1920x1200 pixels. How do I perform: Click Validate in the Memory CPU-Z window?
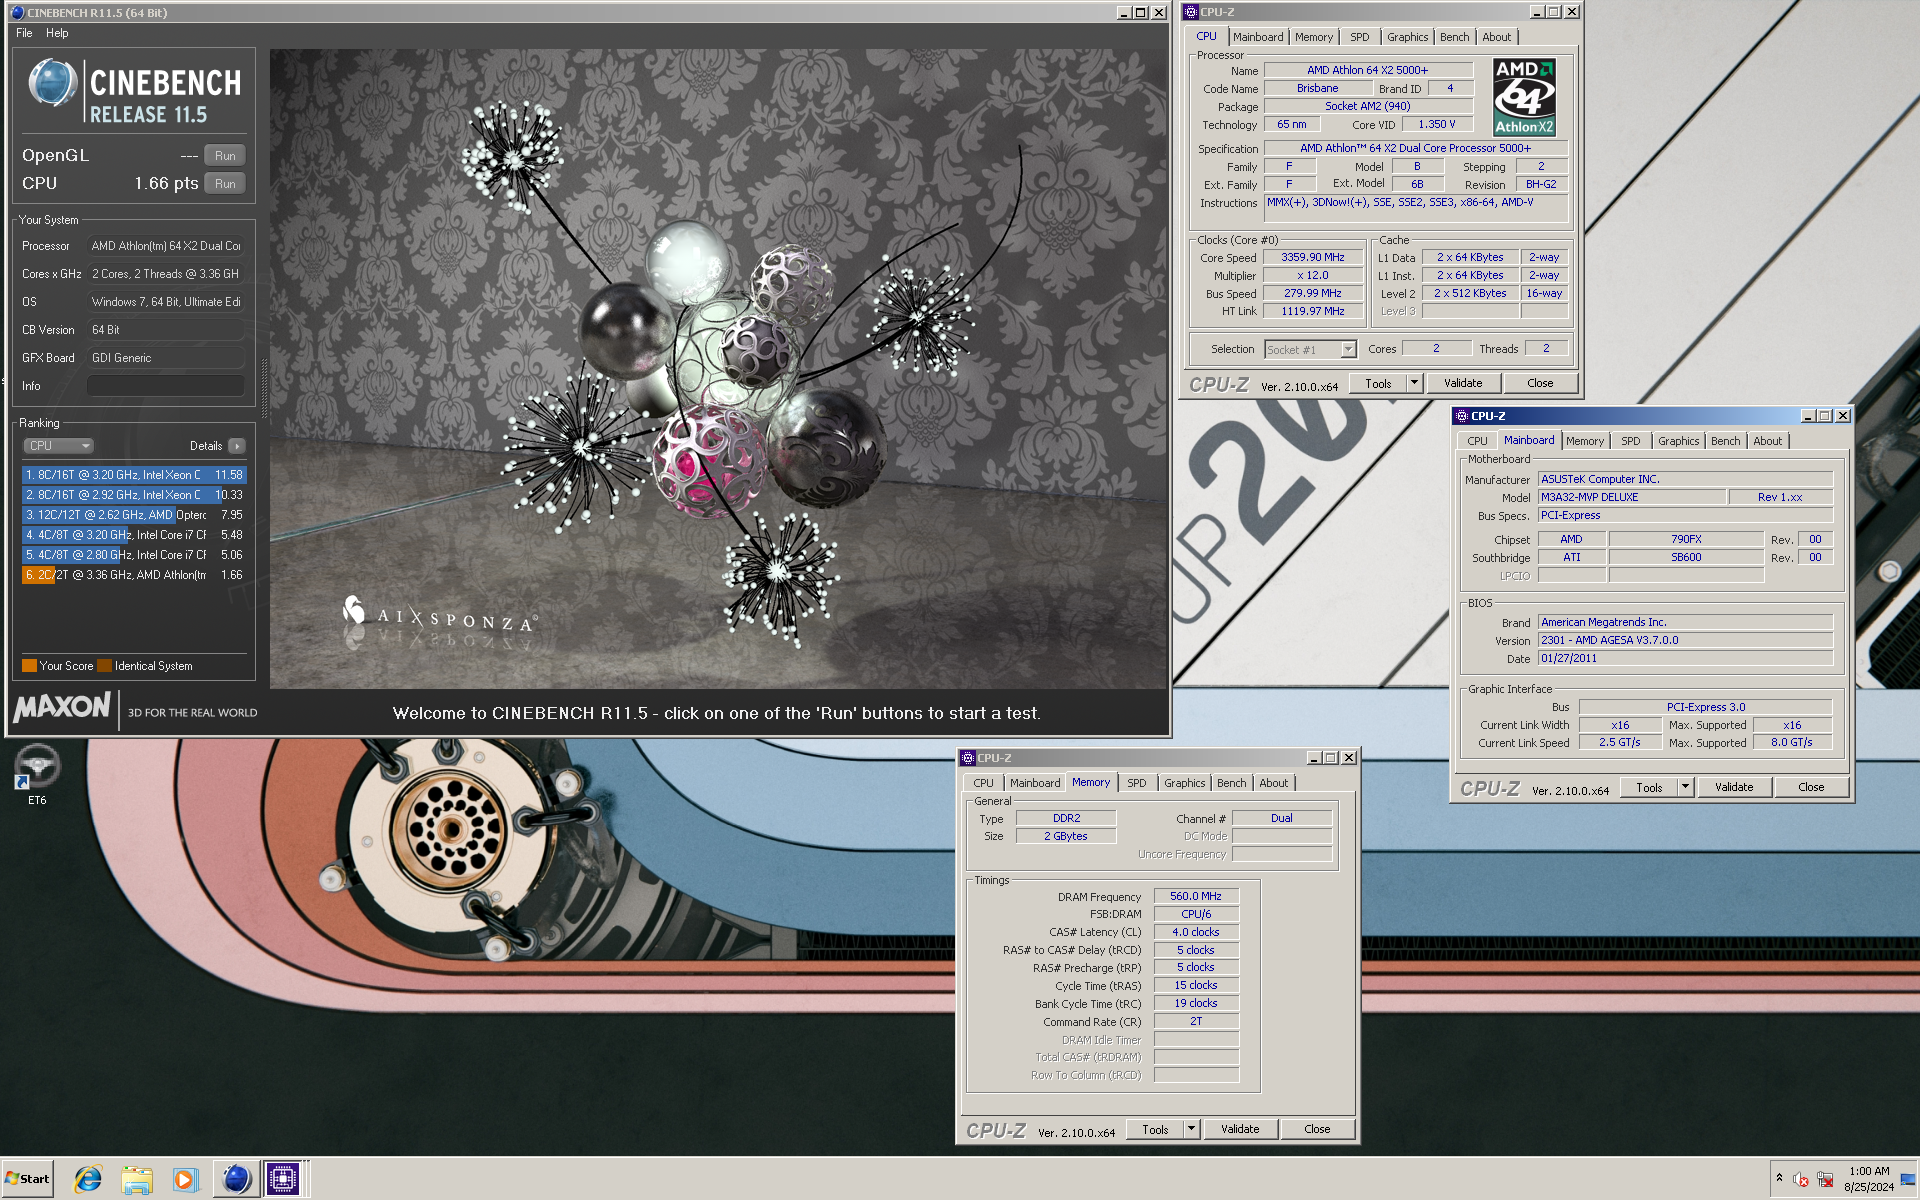coord(1240,1129)
